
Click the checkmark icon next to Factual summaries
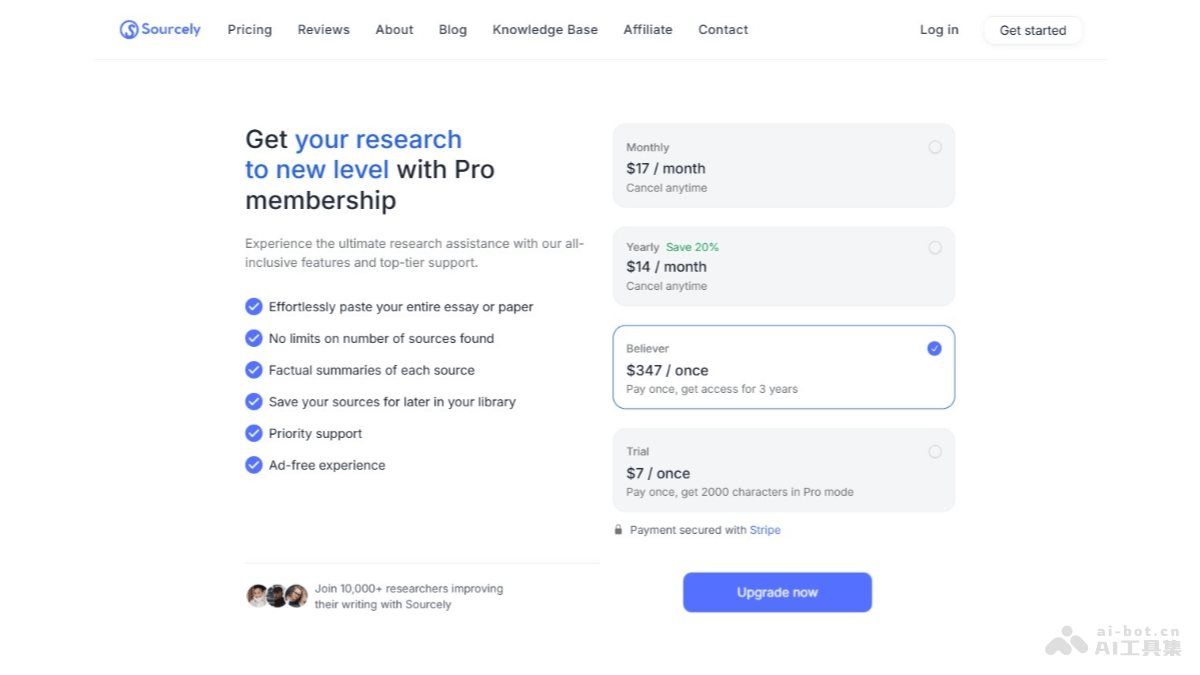(254, 370)
